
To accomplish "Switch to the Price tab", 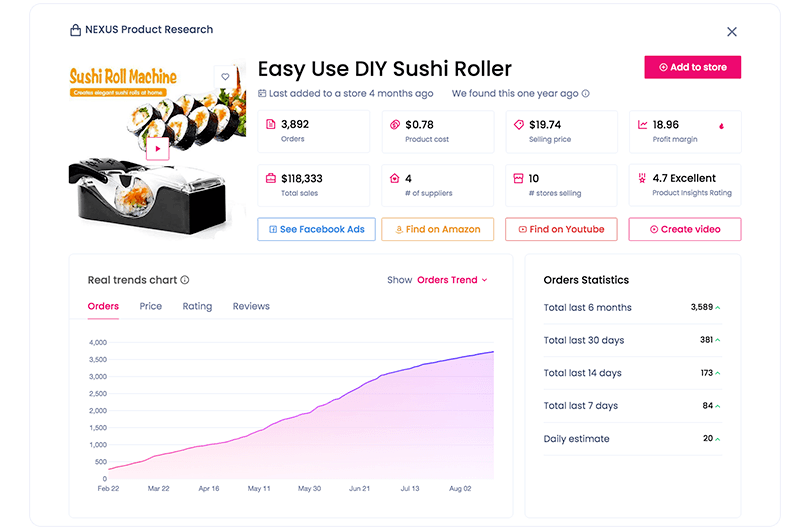I will pos(151,306).
